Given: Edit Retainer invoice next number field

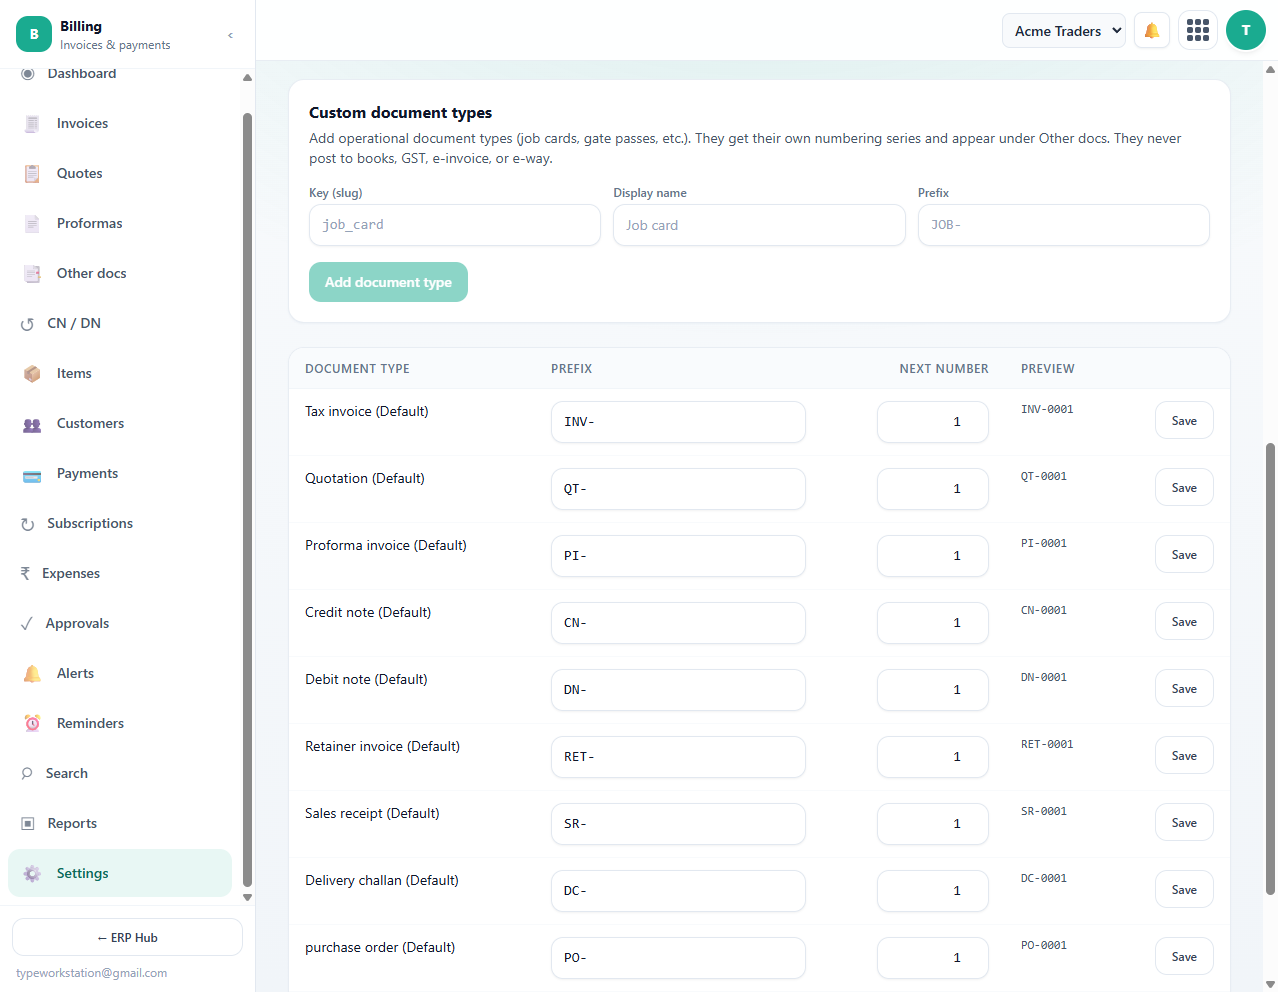Looking at the screenshot, I should tap(933, 757).
